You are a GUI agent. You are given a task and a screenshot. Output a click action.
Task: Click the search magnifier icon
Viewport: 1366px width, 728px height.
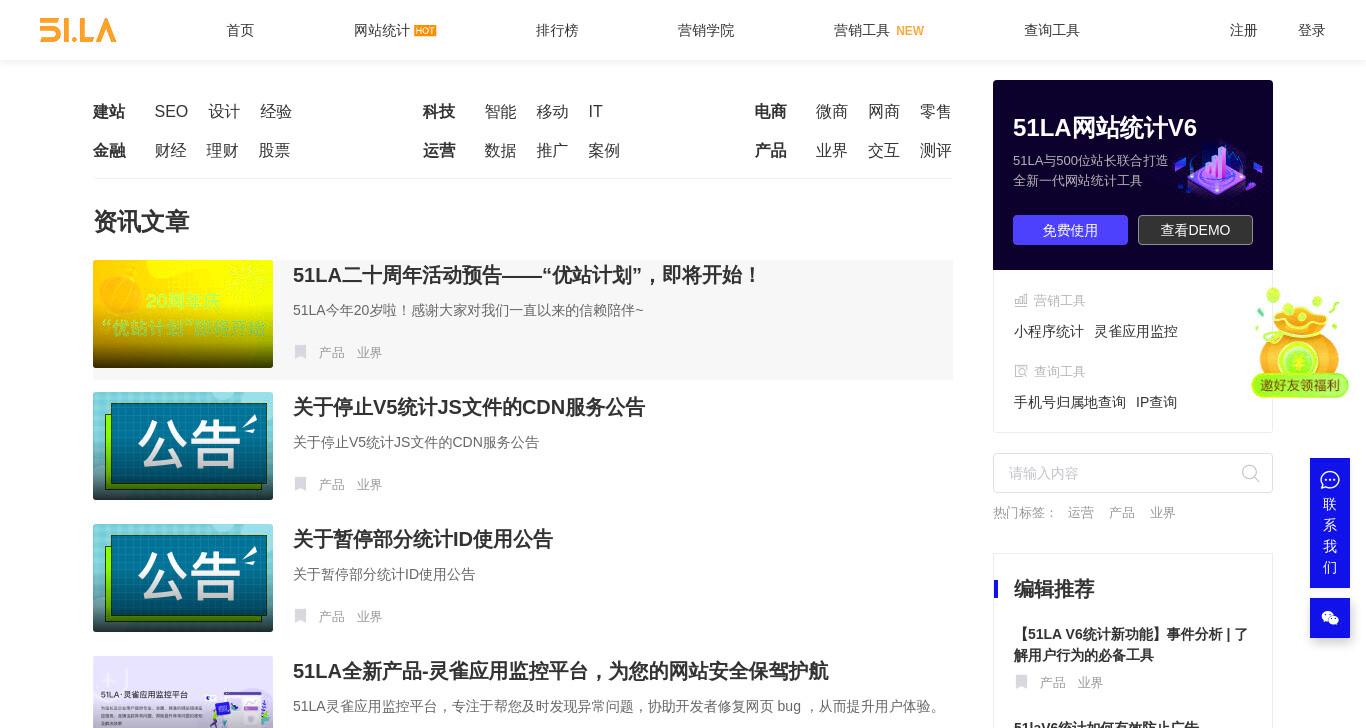[1250, 473]
